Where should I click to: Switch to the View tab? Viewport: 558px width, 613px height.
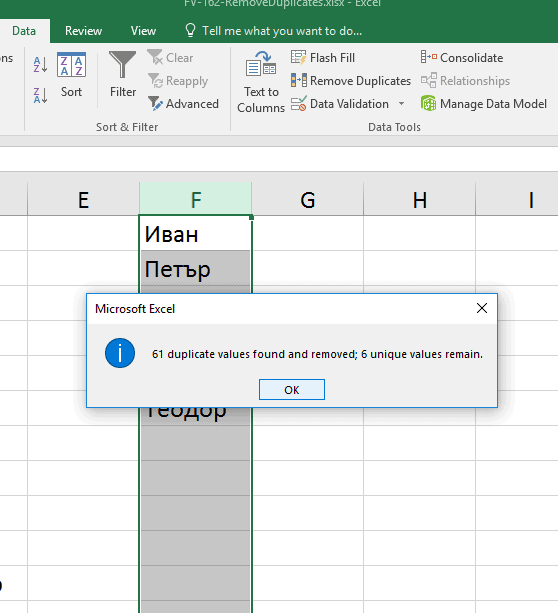pyautogui.click(x=143, y=31)
